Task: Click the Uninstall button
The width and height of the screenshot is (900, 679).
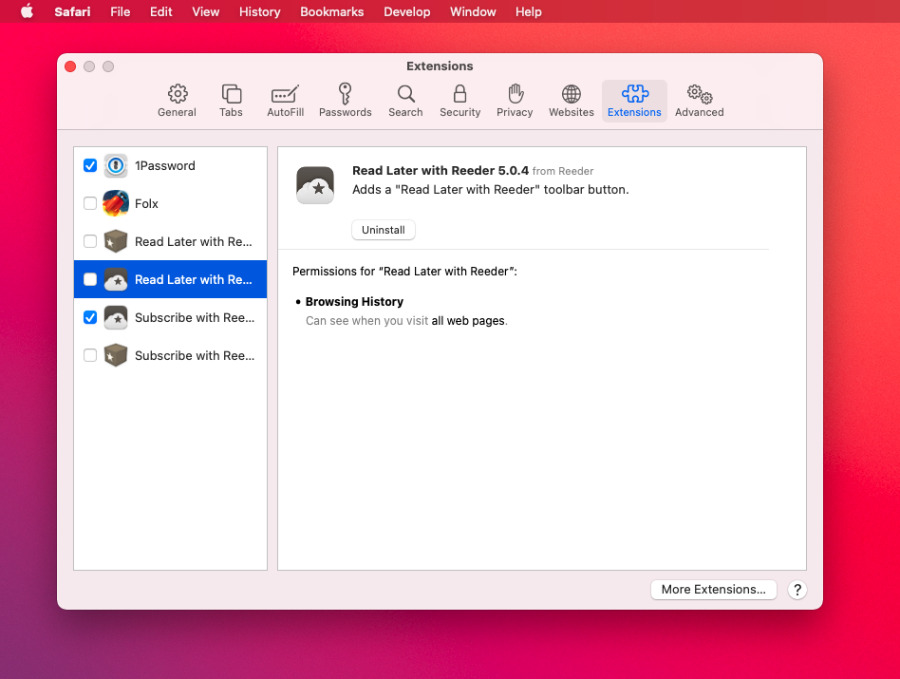Action: (x=383, y=230)
